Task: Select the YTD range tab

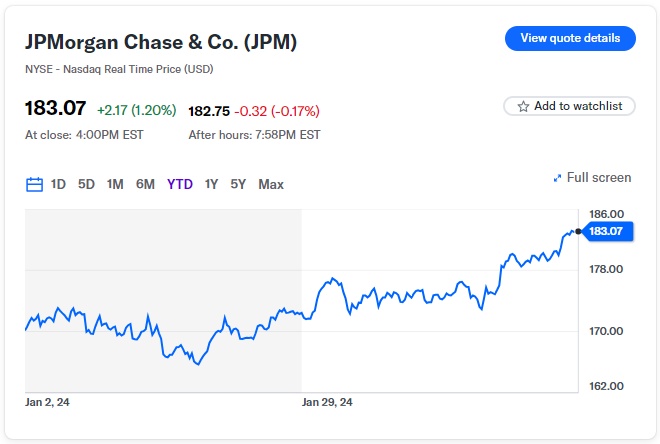Action: 180,184
